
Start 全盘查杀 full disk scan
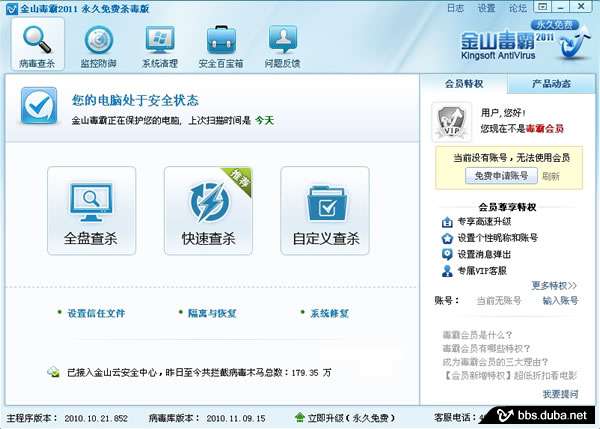point(91,211)
